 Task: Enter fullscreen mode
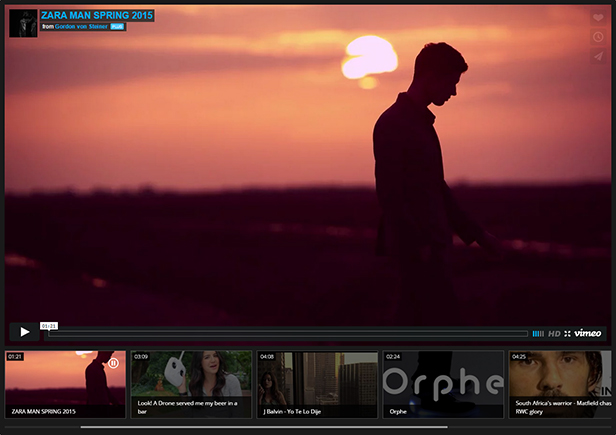tap(567, 334)
